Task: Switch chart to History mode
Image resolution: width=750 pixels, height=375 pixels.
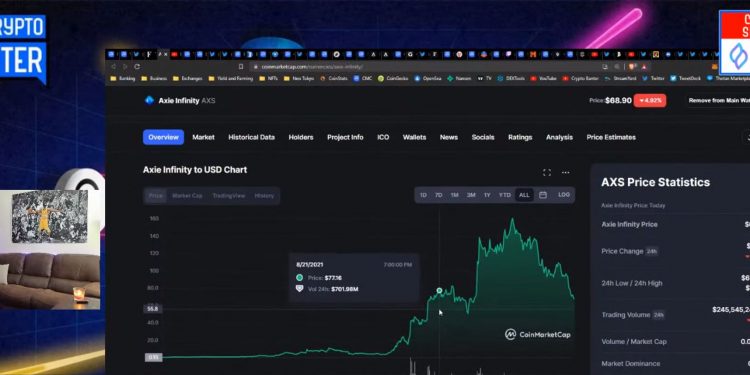Action: click(x=265, y=196)
